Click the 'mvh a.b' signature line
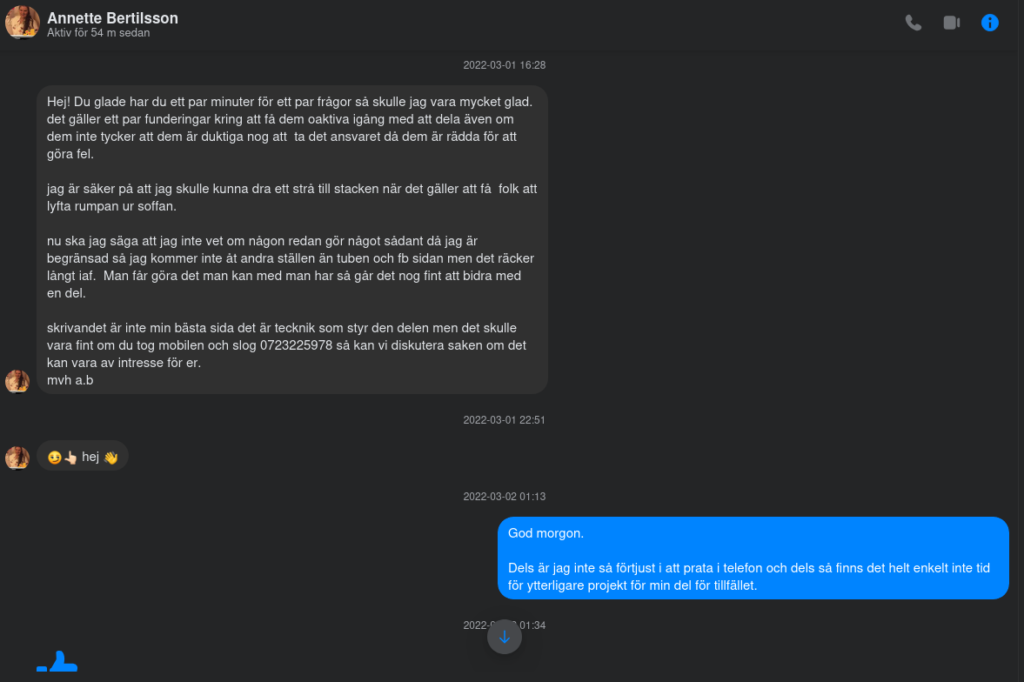The image size is (1024, 682). tap(70, 380)
